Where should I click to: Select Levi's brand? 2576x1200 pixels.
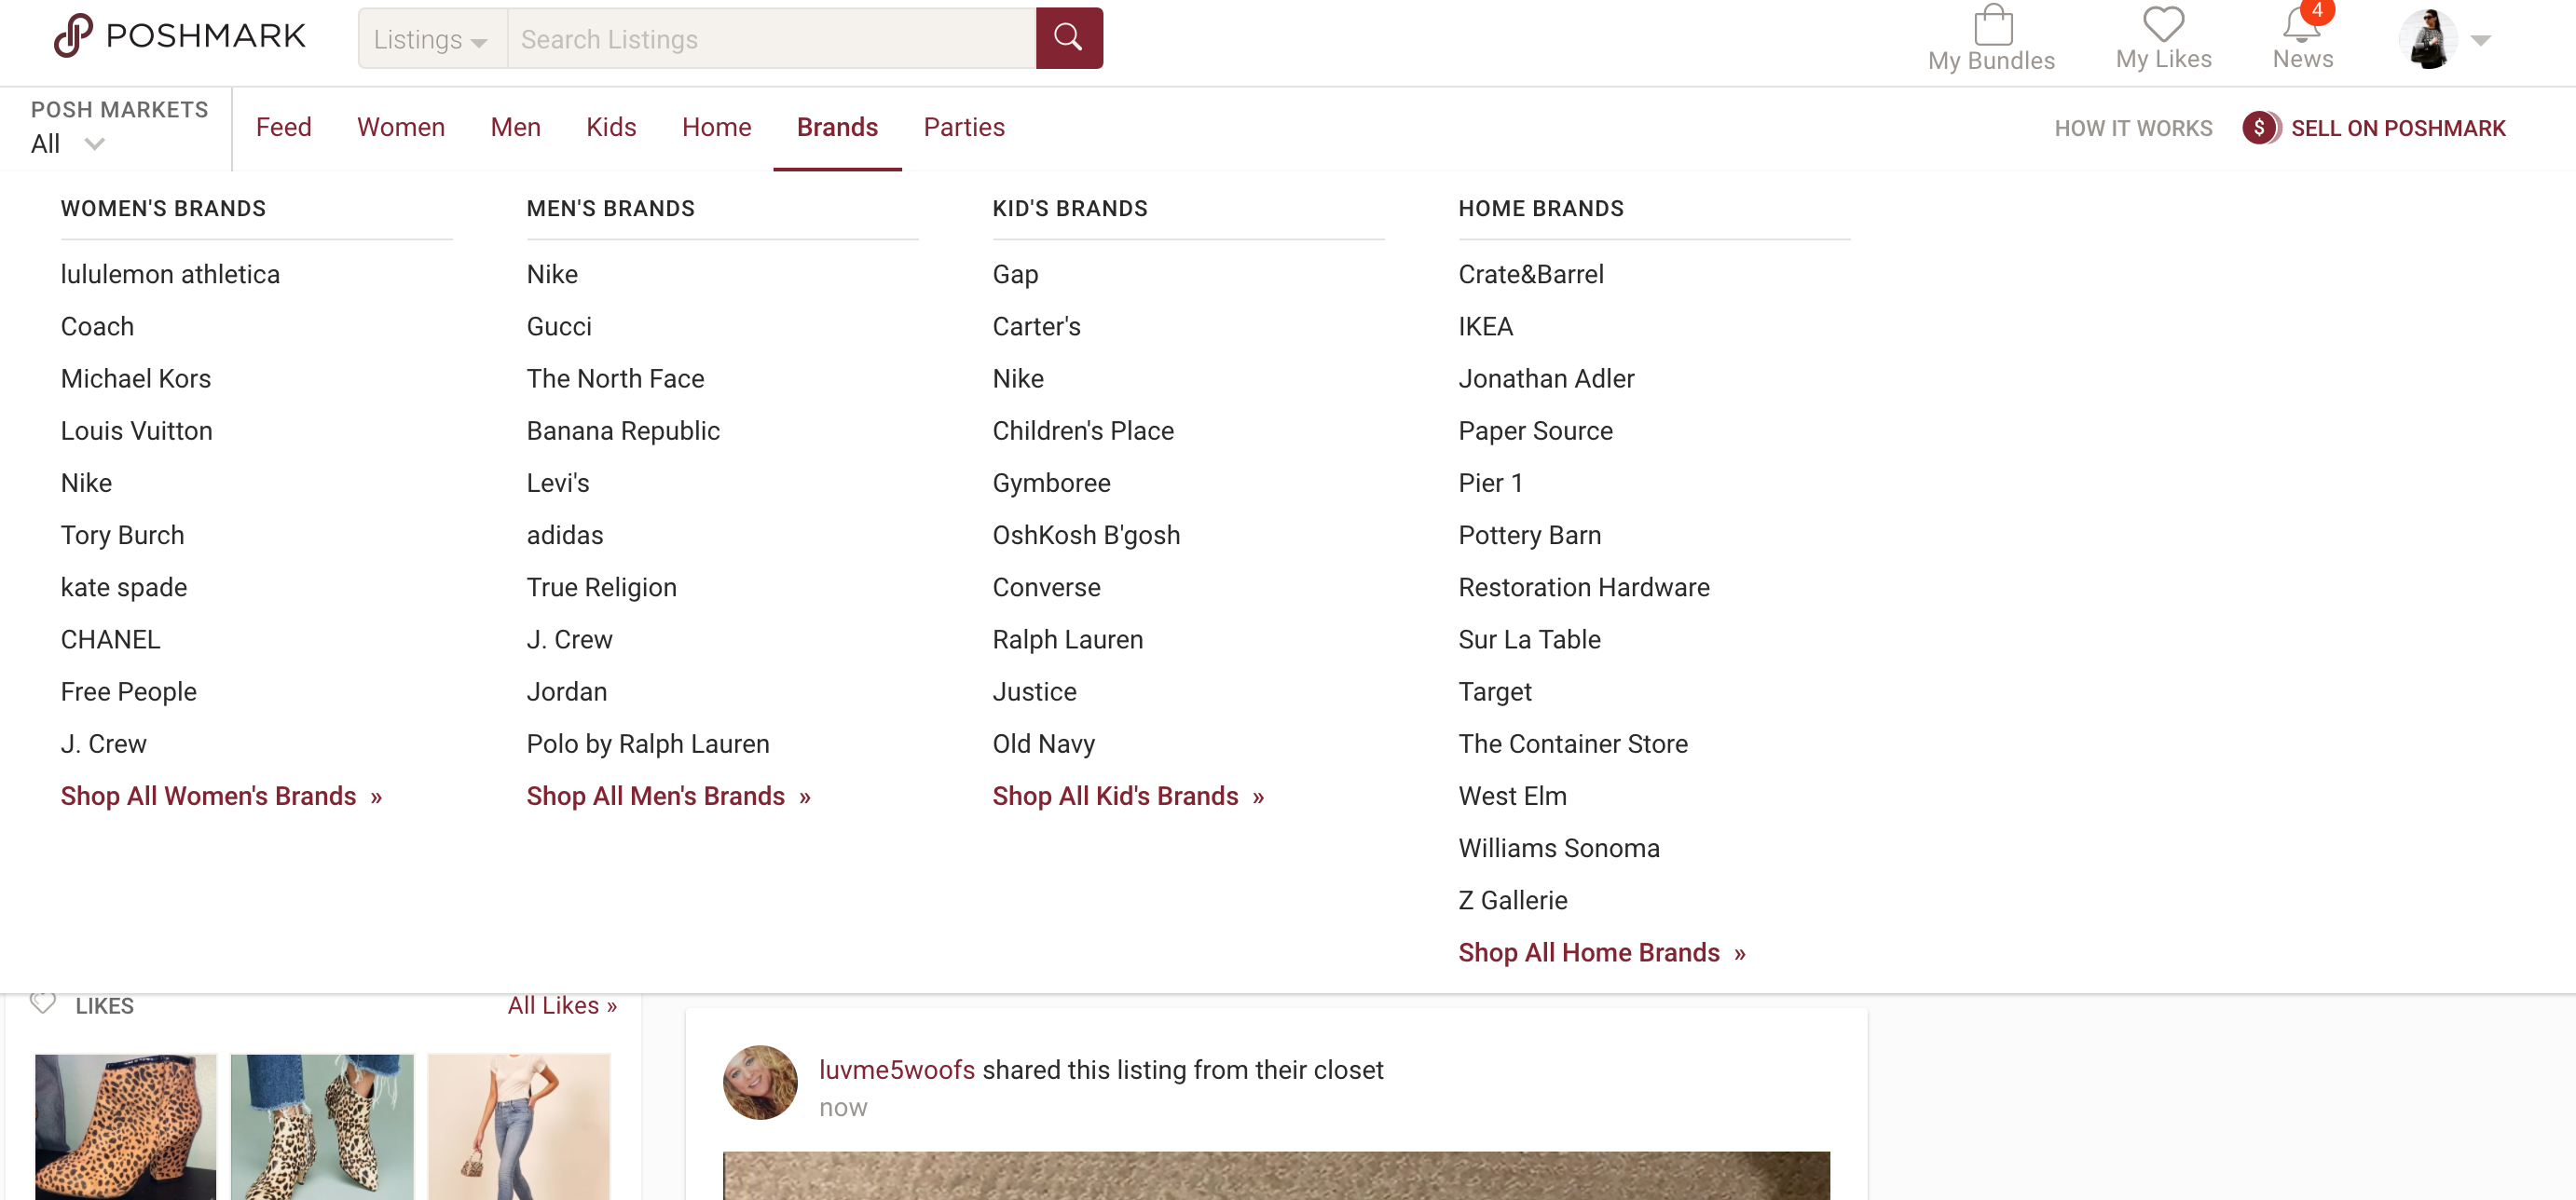point(558,483)
